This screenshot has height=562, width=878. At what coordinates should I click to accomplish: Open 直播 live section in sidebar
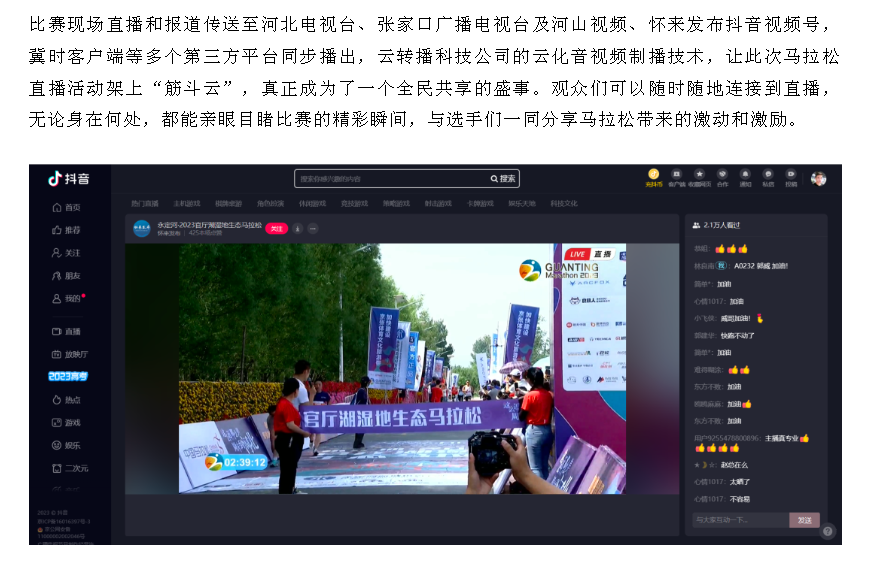pos(66,331)
